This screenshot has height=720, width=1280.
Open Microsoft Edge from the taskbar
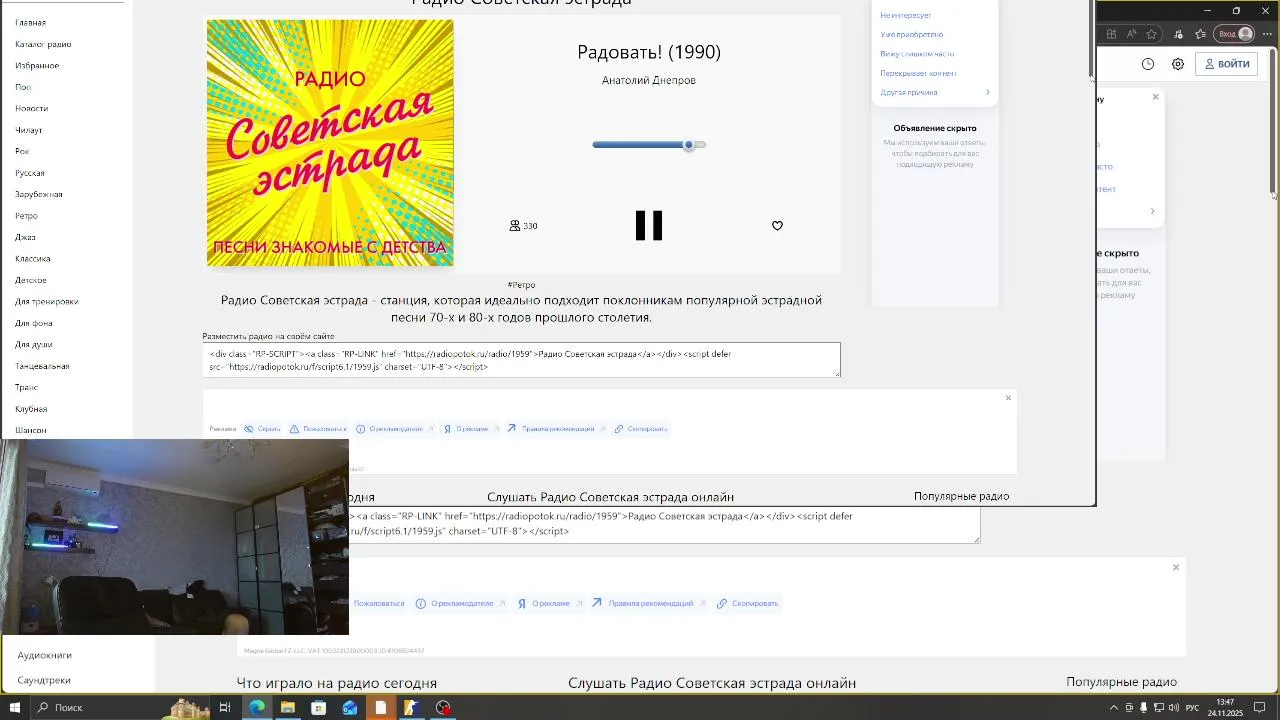257,708
